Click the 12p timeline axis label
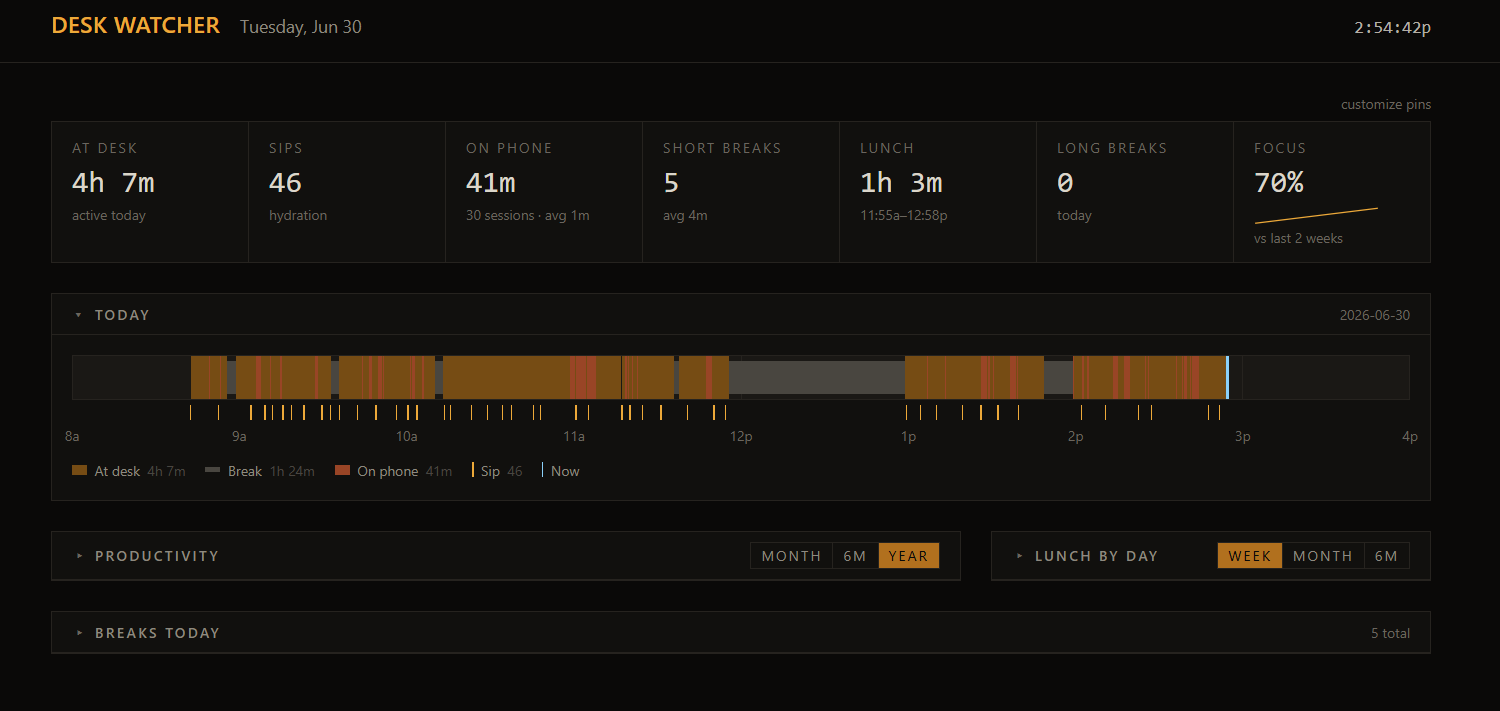The height and width of the screenshot is (711, 1500). point(741,437)
